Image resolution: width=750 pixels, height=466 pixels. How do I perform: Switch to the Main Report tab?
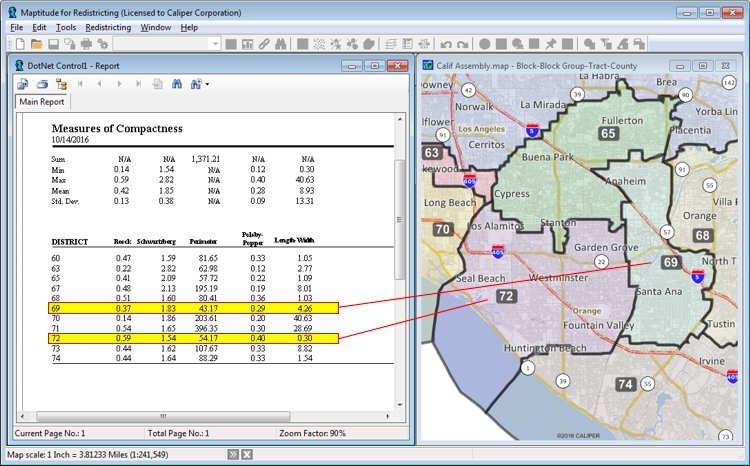[43, 102]
